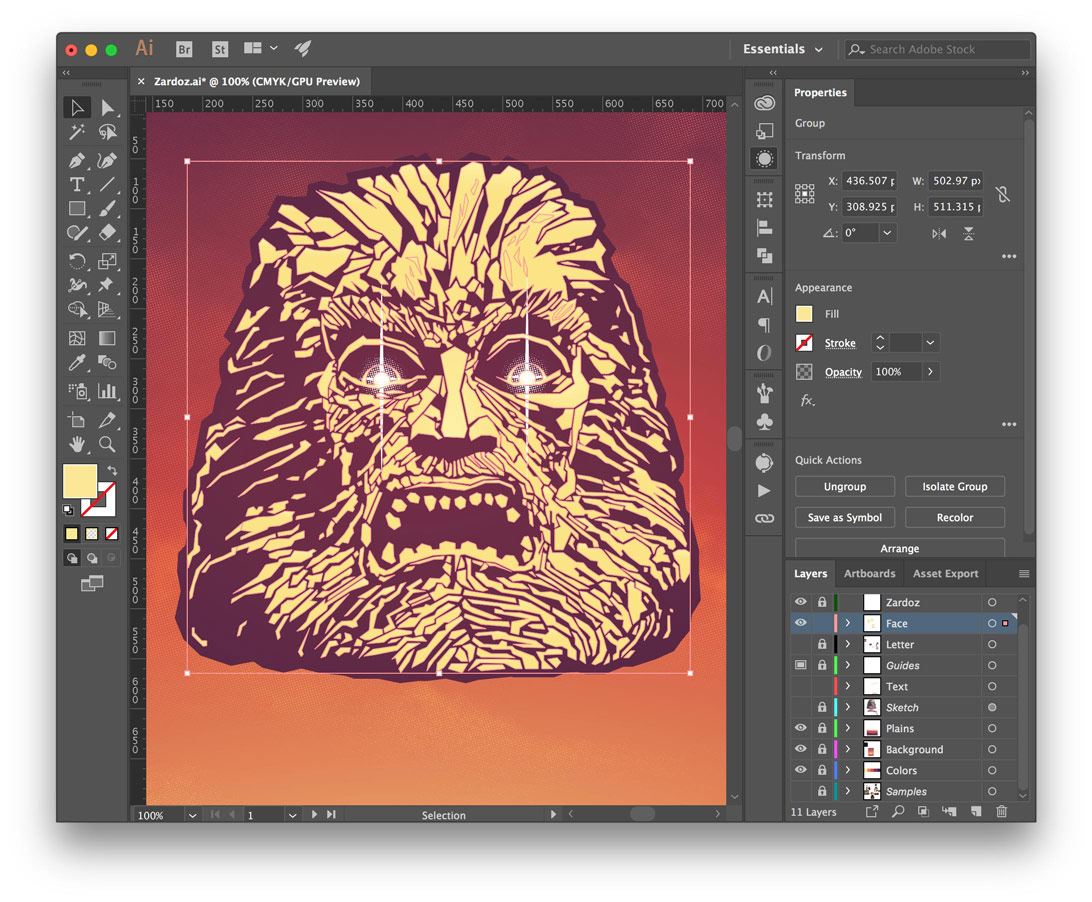1092x902 pixels.
Task: Activate the Zoom tool
Action: pos(107,444)
